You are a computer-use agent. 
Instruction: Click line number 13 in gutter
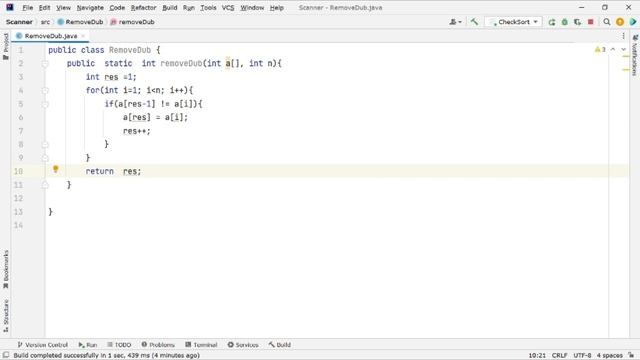pos(18,212)
